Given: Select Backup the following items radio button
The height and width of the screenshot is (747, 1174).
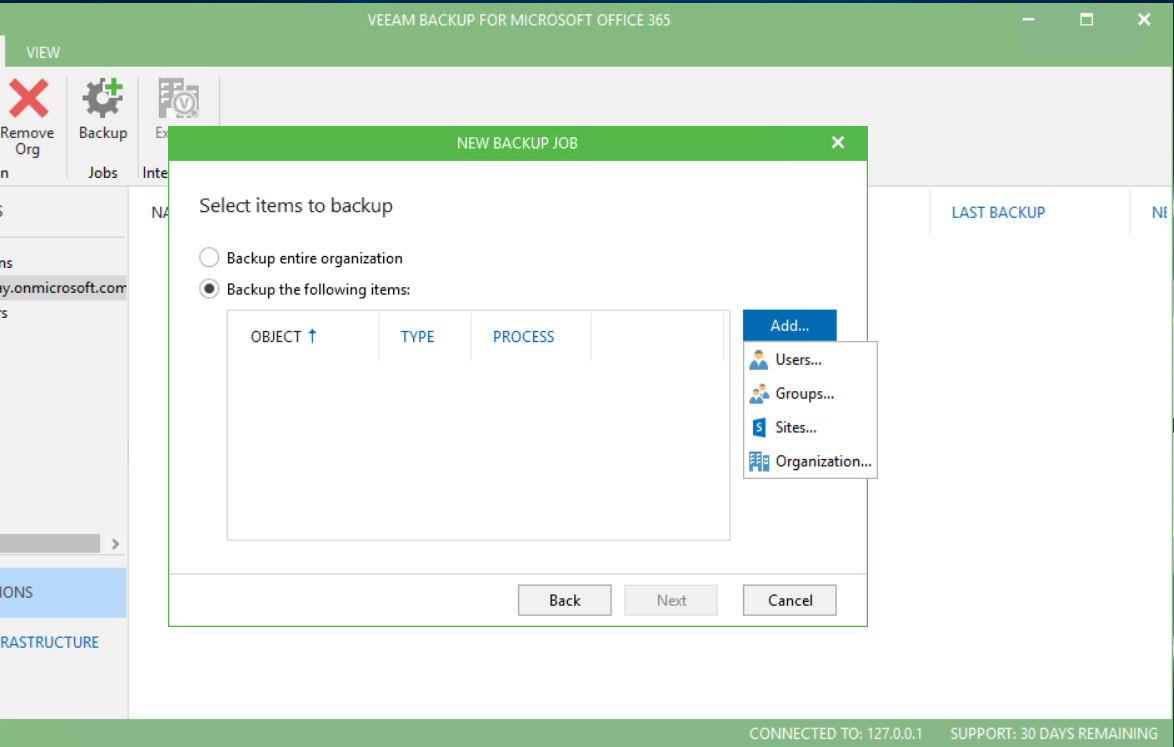Looking at the screenshot, I should (x=209, y=290).
